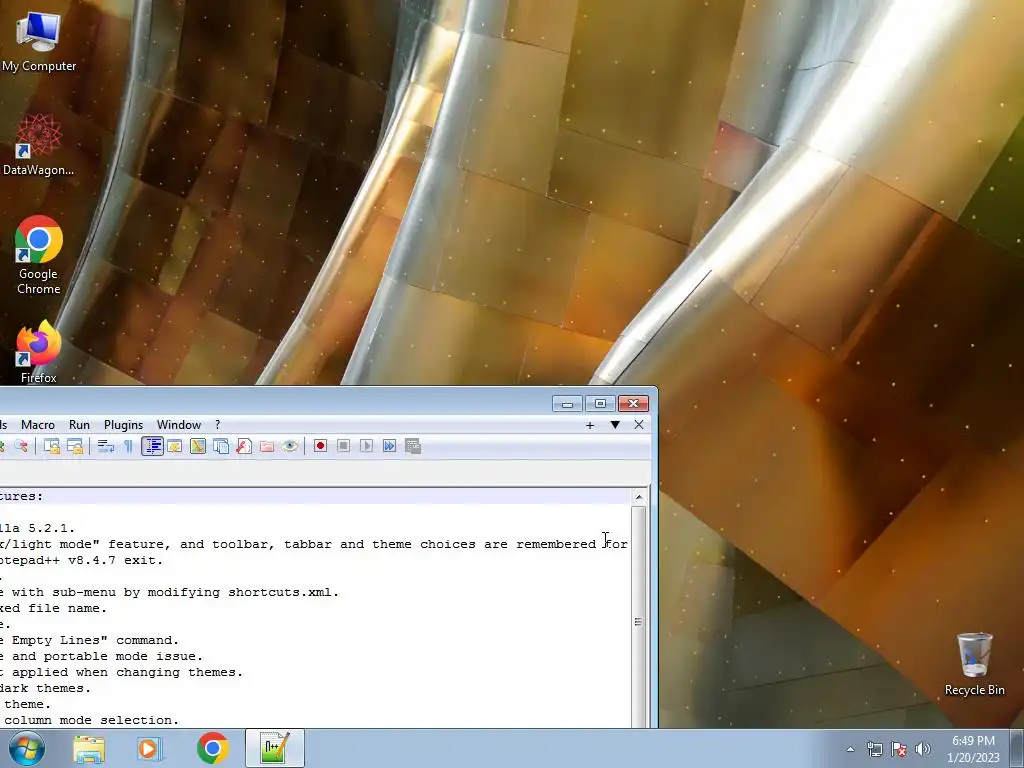Open the Macro menu
Screen dimensions: 1024x768
pyautogui.click(x=38, y=424)
